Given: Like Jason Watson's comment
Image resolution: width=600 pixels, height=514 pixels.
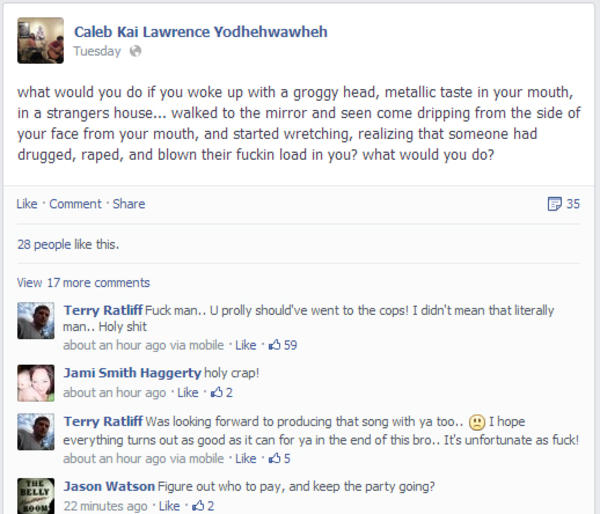Looking at the screenshot, I should coord(169,506).
